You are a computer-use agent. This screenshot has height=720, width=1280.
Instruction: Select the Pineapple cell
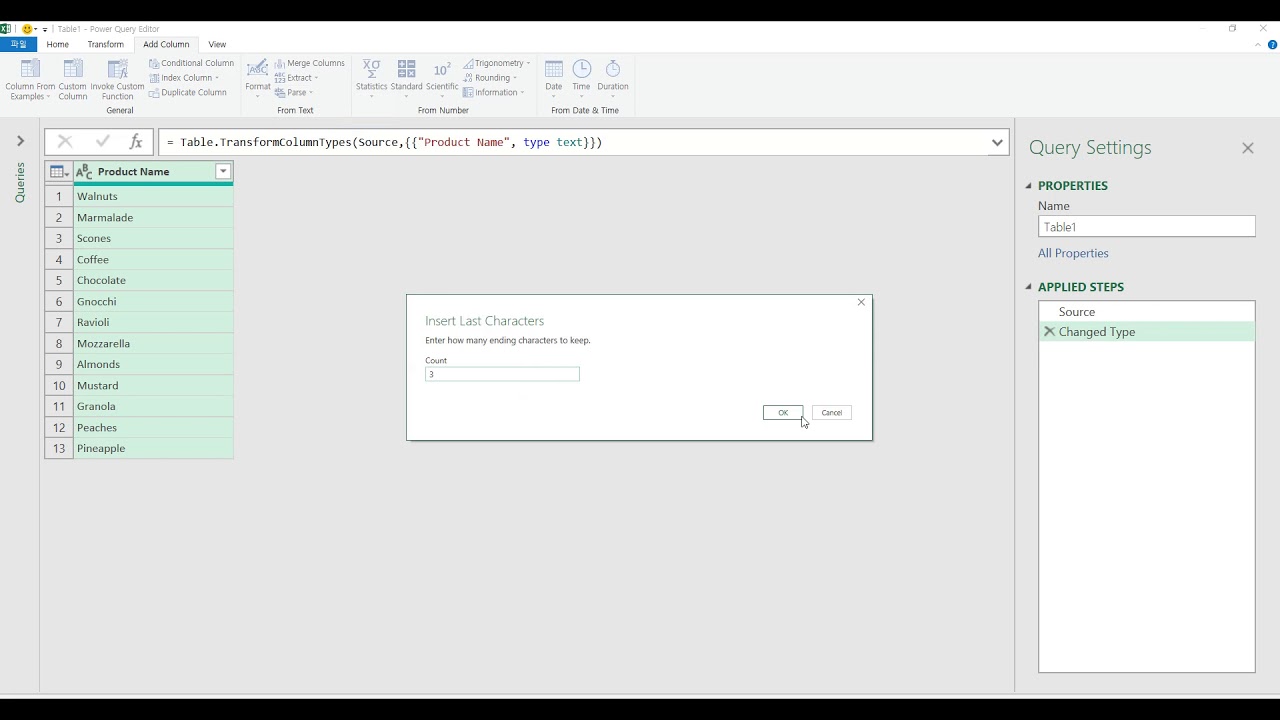pyautogui.click(x=153, y=448)
